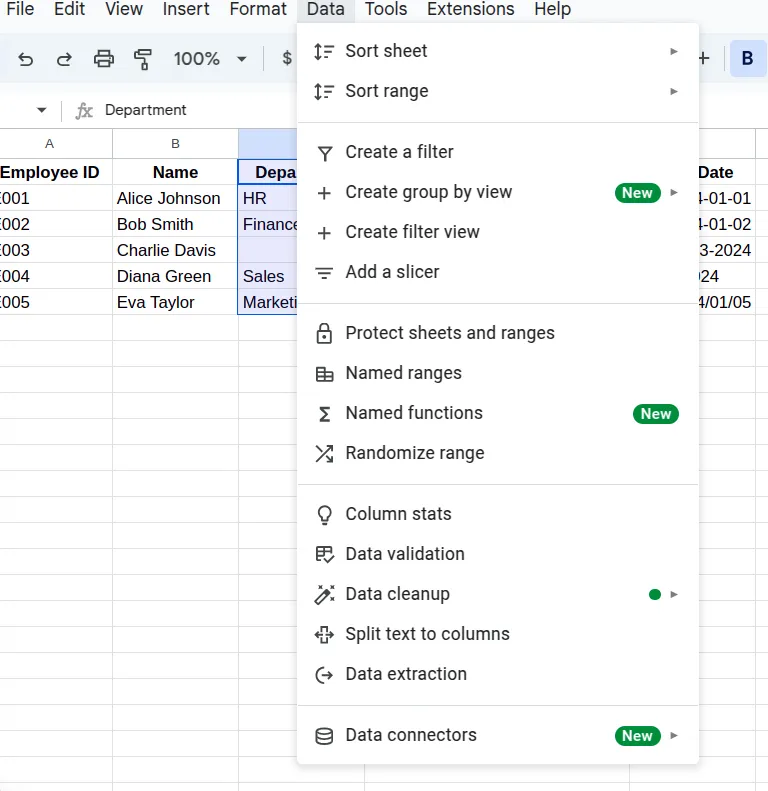The image size is (768, 791).
Task: Open the View menu
Action: coord(124,9)
